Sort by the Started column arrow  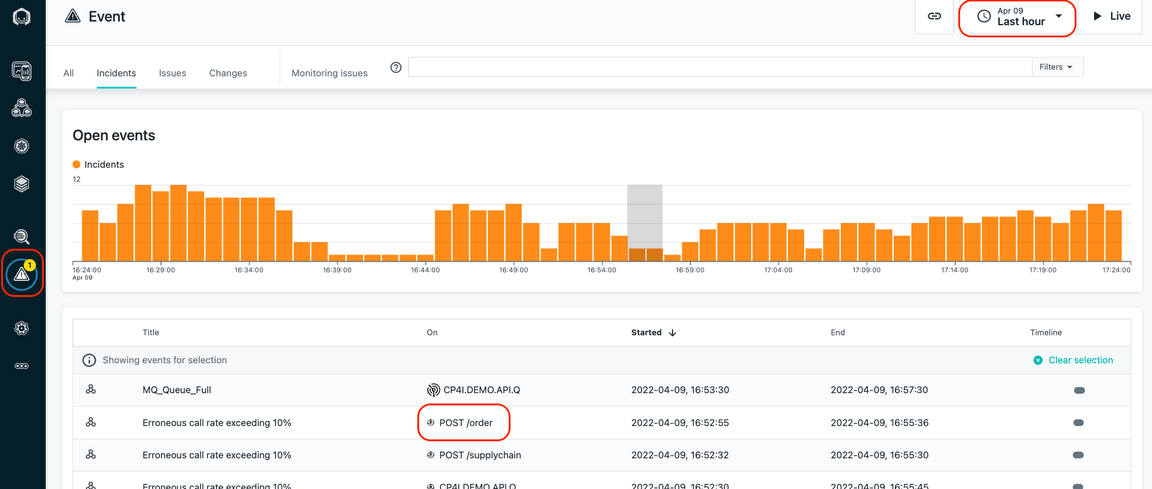point(672,333)
